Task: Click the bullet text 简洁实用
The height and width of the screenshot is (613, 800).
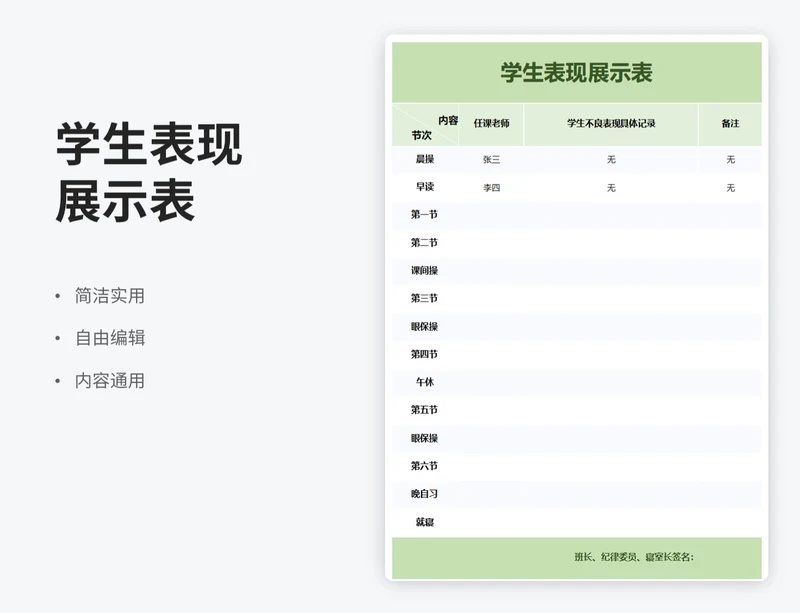Action: click(110, 296)
